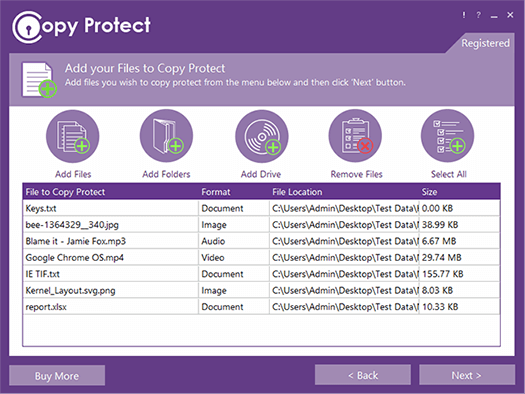Click the Remove Files text label
The image size is (525, 394).
click(x=356, y=174)
